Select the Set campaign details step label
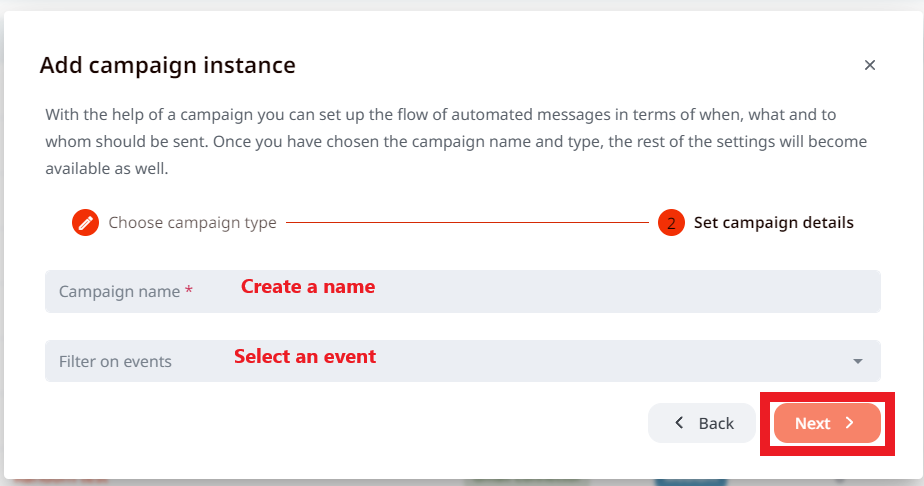 click(773, 222)
